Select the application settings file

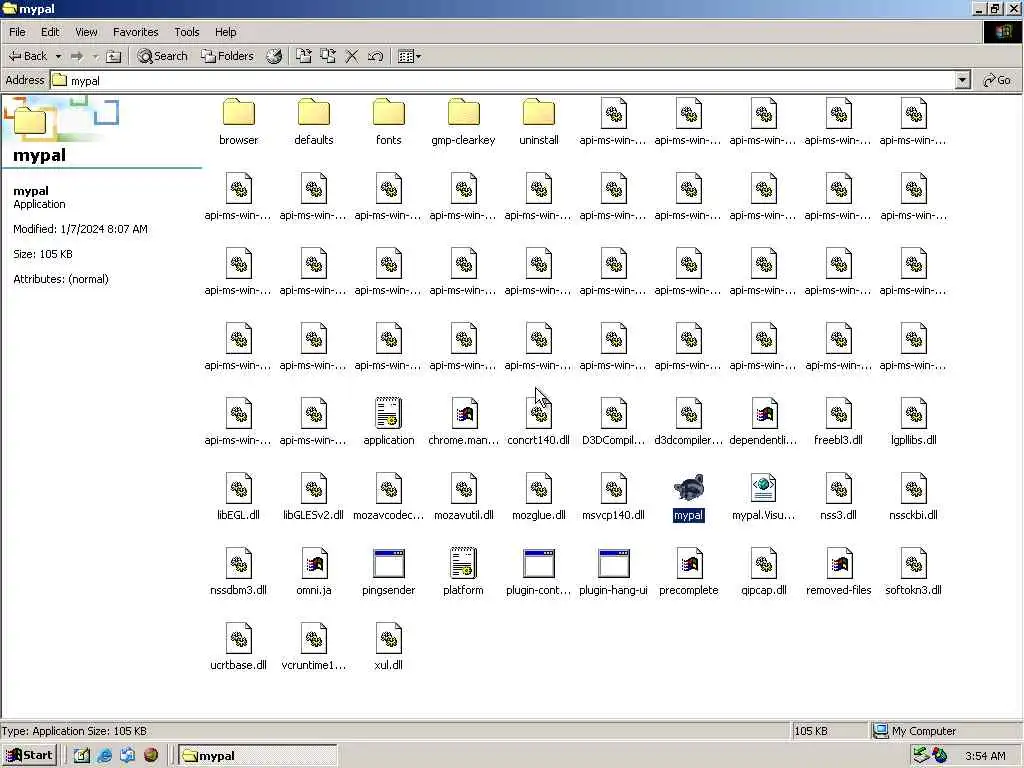point(389,422)
